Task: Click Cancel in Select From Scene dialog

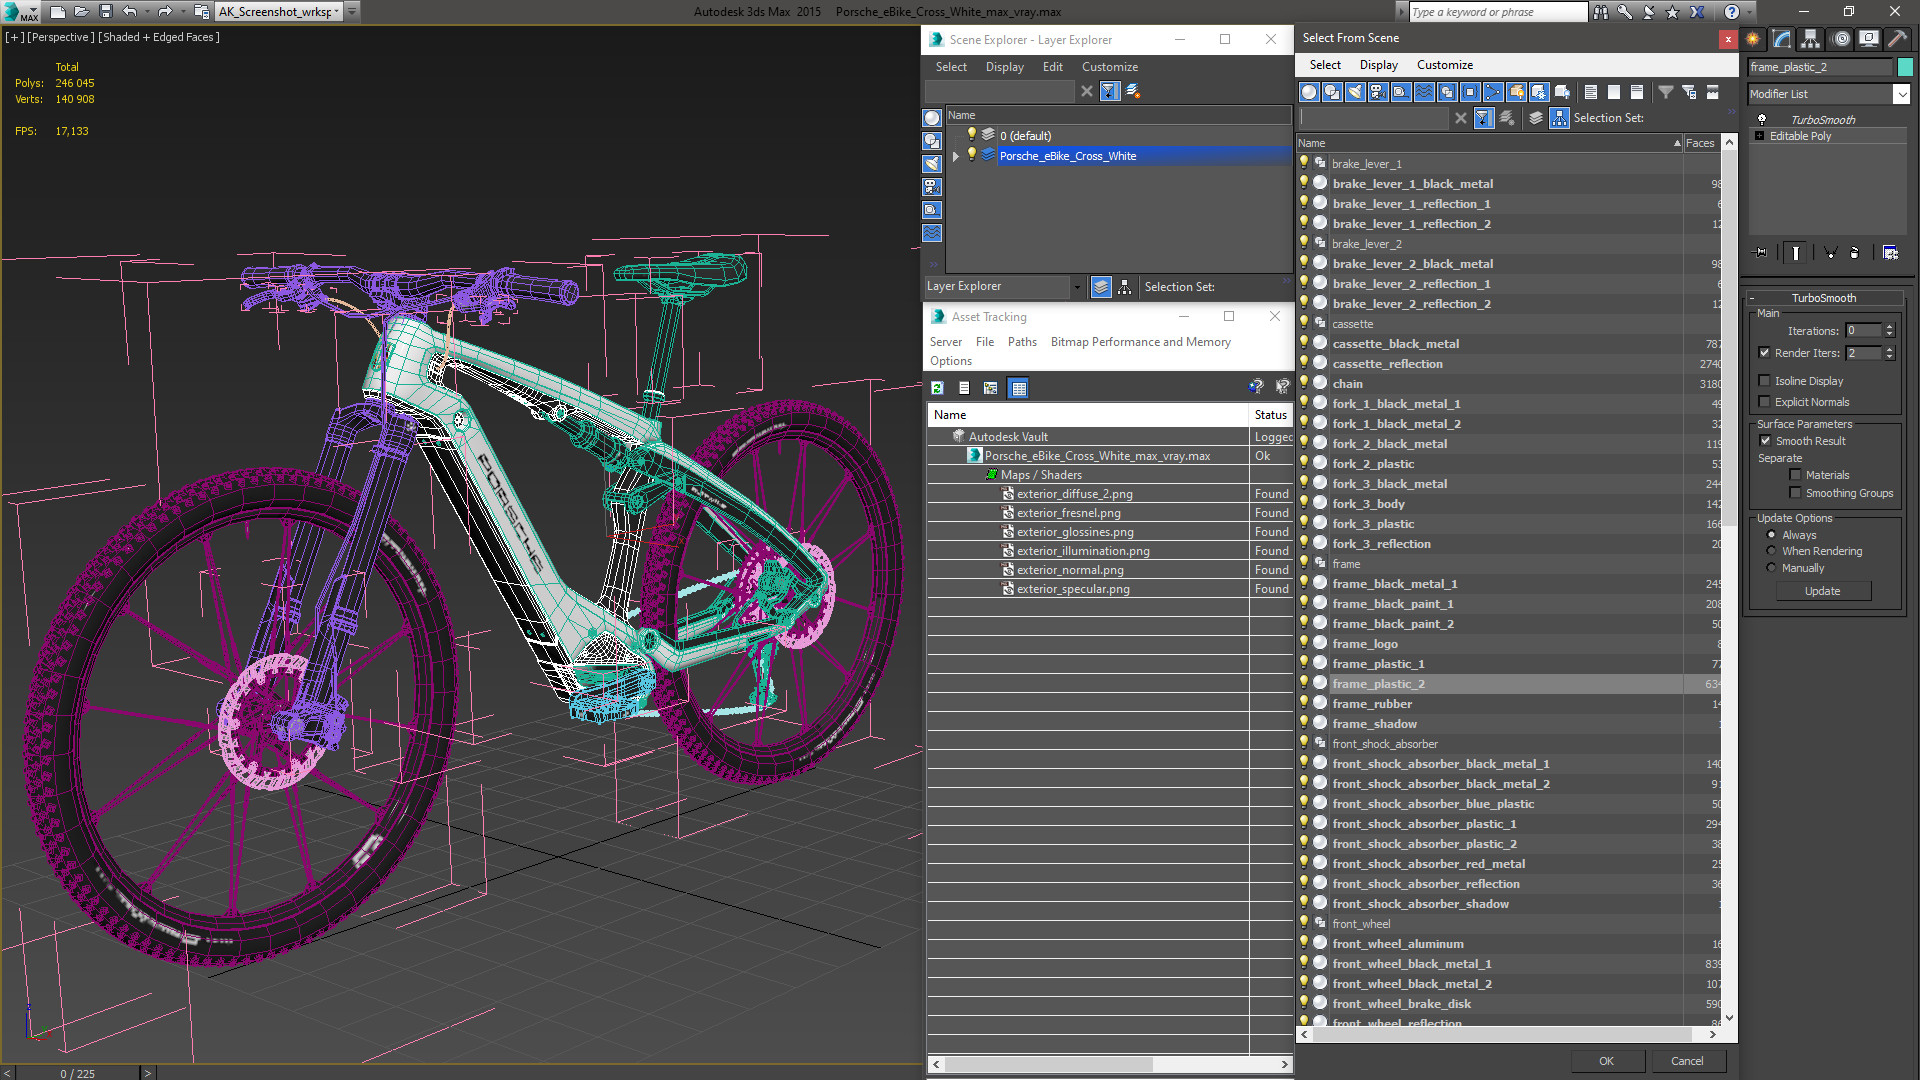Action: (1687, 1061)
